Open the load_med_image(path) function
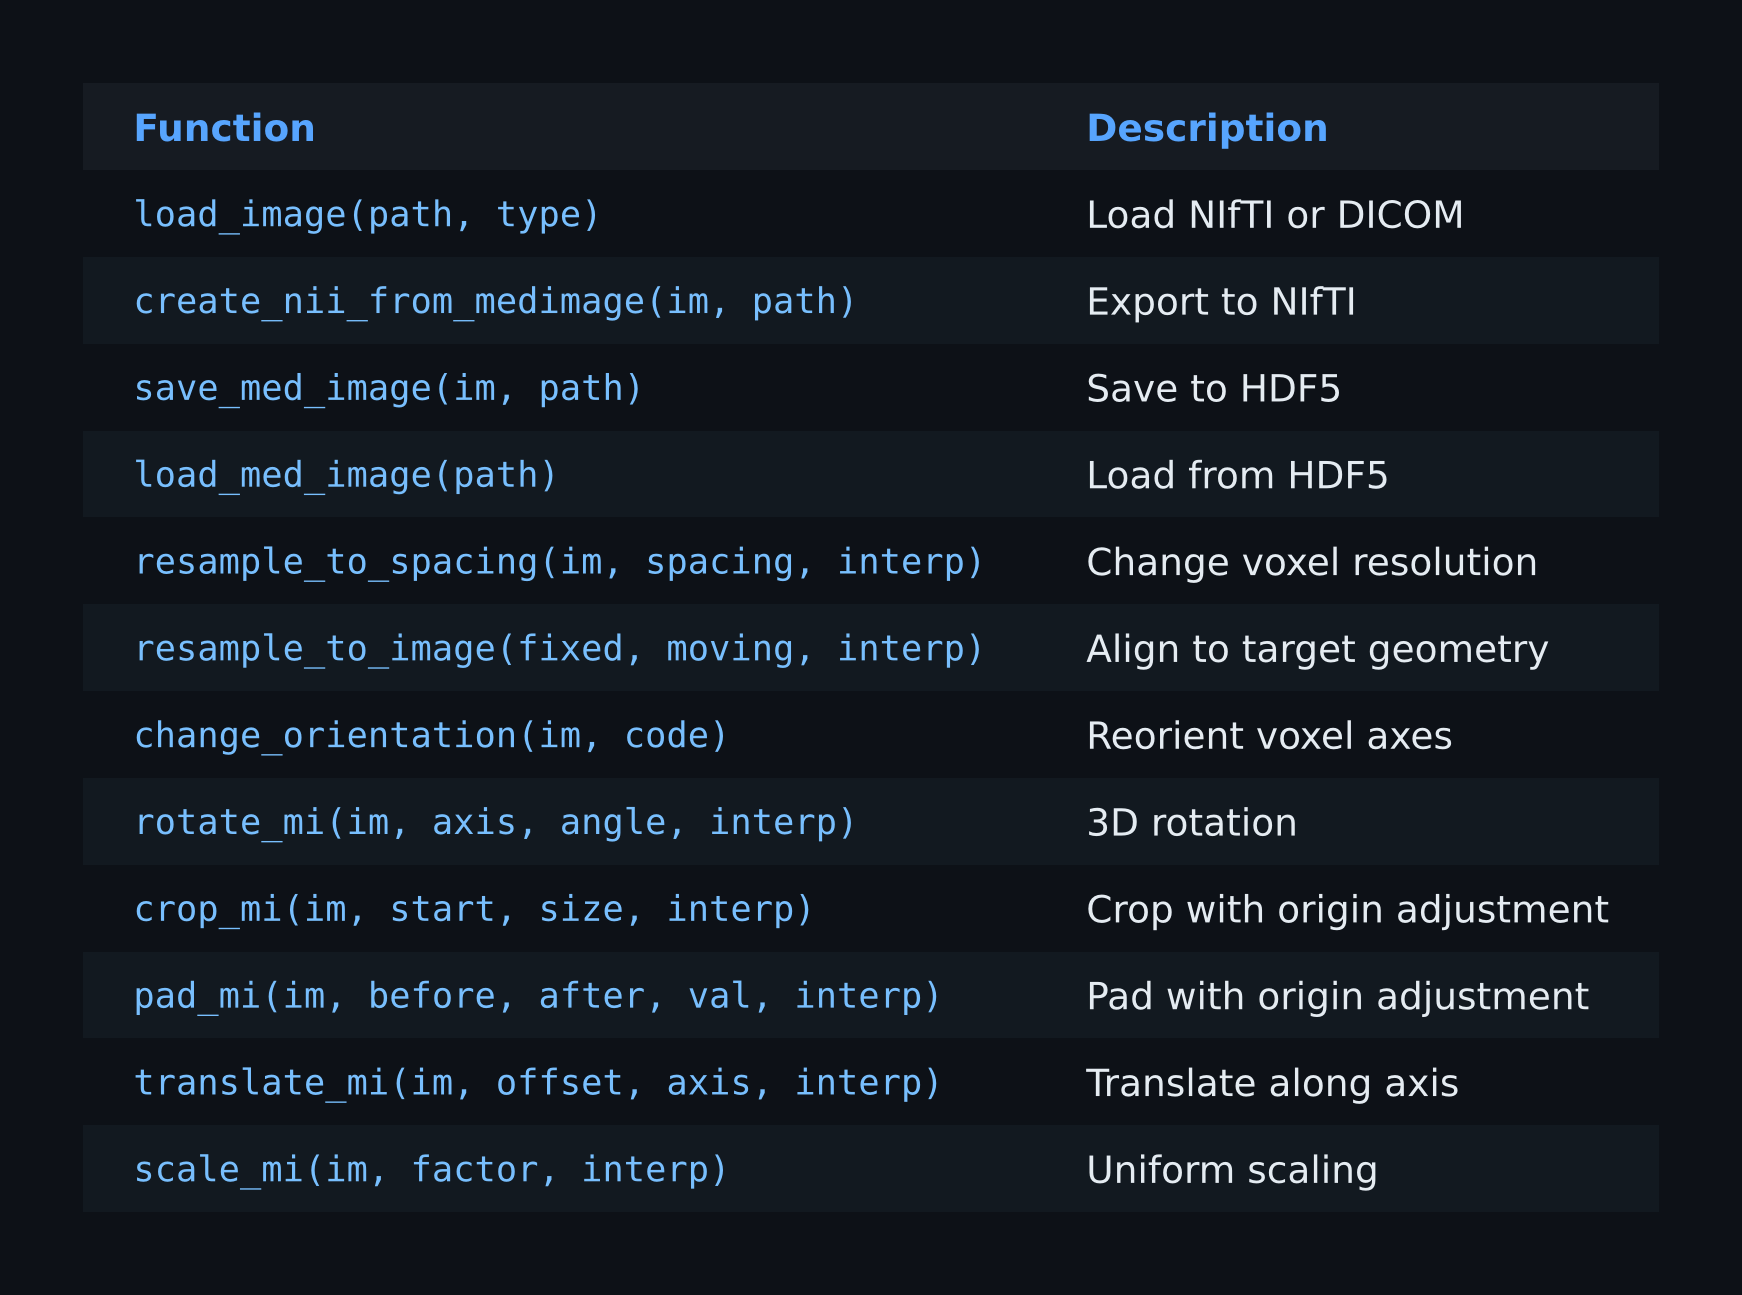This screenshot has width=1742, height=1295. (345, 476)
